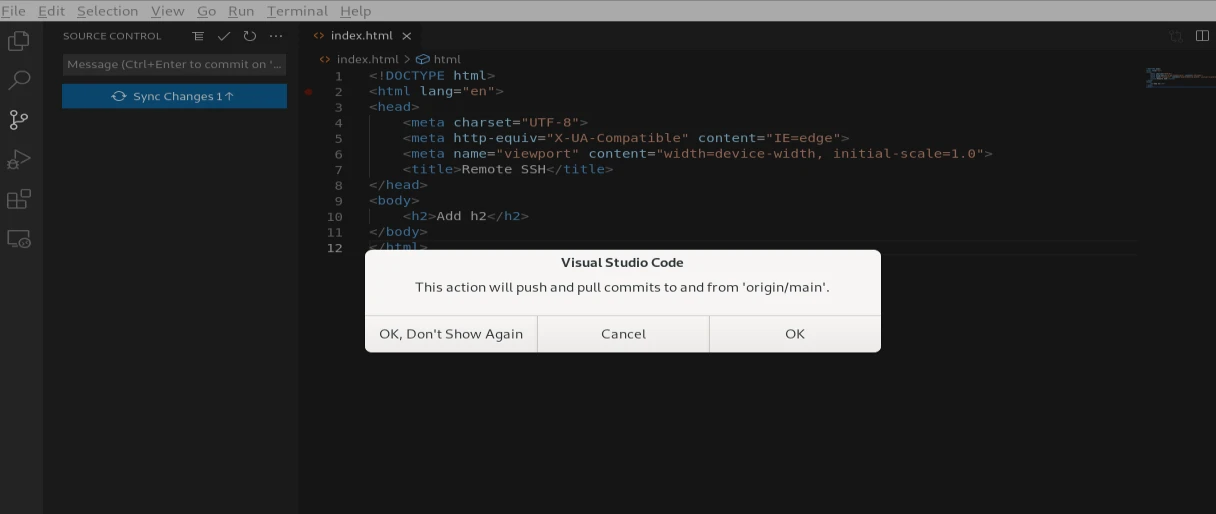Image resolution: width=1216 pixels, height=514 pixels.
Task: Open the Source Control more actions (…) menu
Action: tap(276, 36)
